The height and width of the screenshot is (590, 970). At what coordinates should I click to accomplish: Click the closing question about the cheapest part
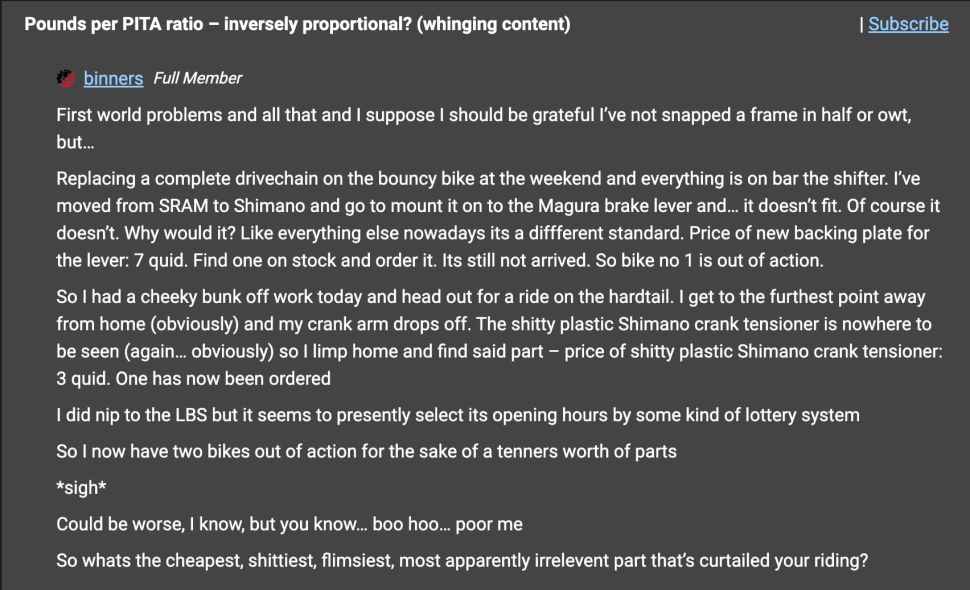pos(462,561)
